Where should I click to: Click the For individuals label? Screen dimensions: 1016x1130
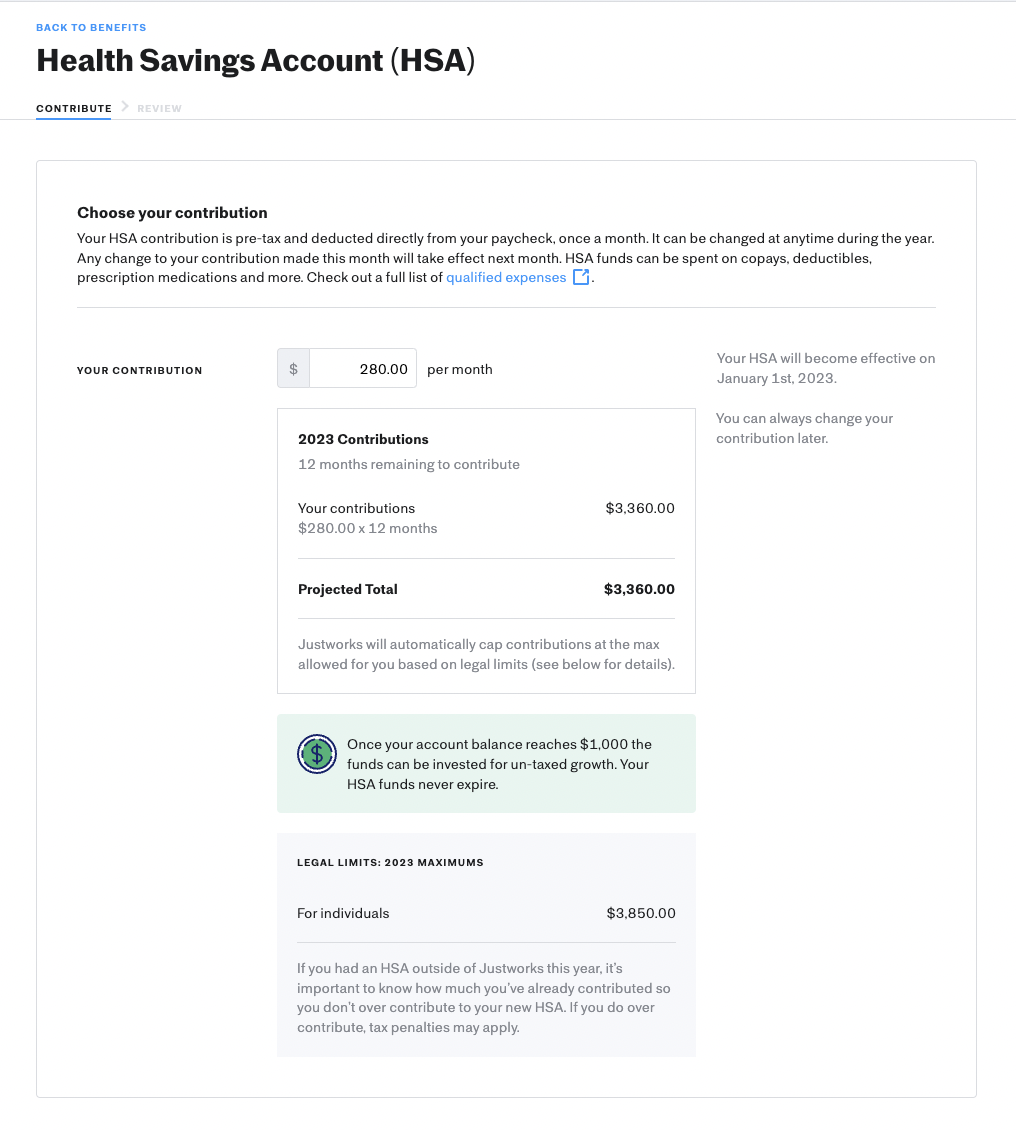click(343, 913)
